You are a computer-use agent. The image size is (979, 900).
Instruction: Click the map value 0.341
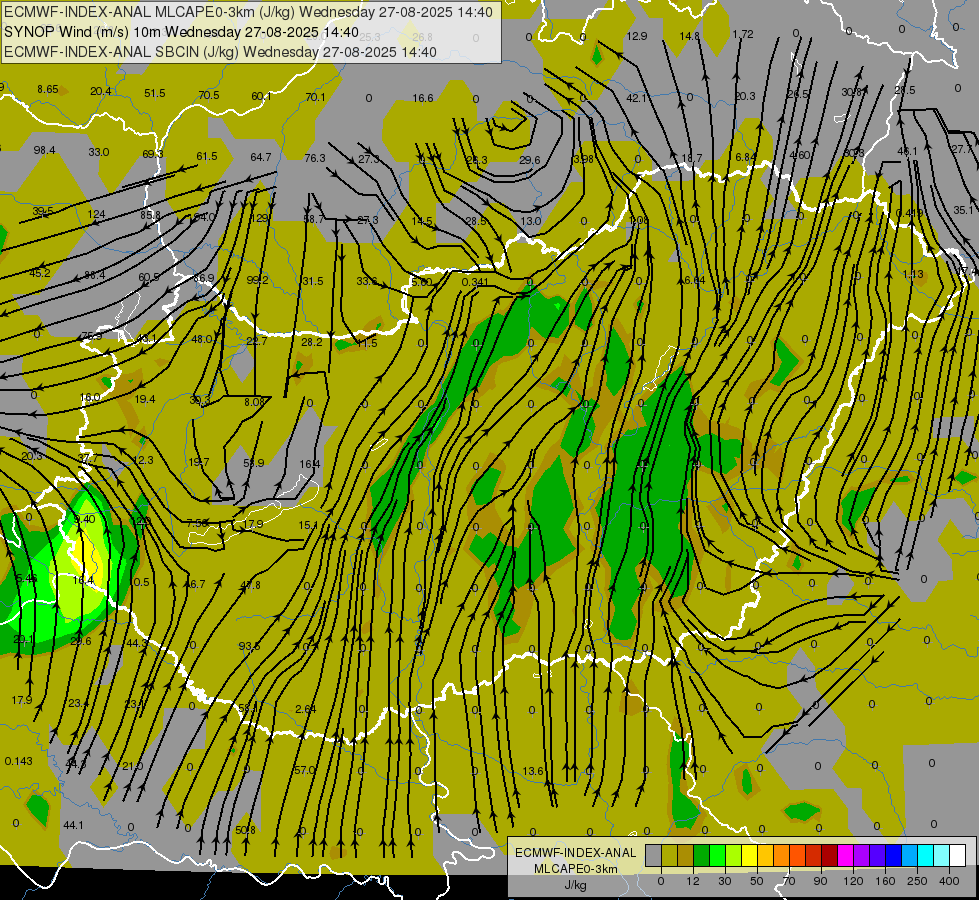click(x=475, y=282)
